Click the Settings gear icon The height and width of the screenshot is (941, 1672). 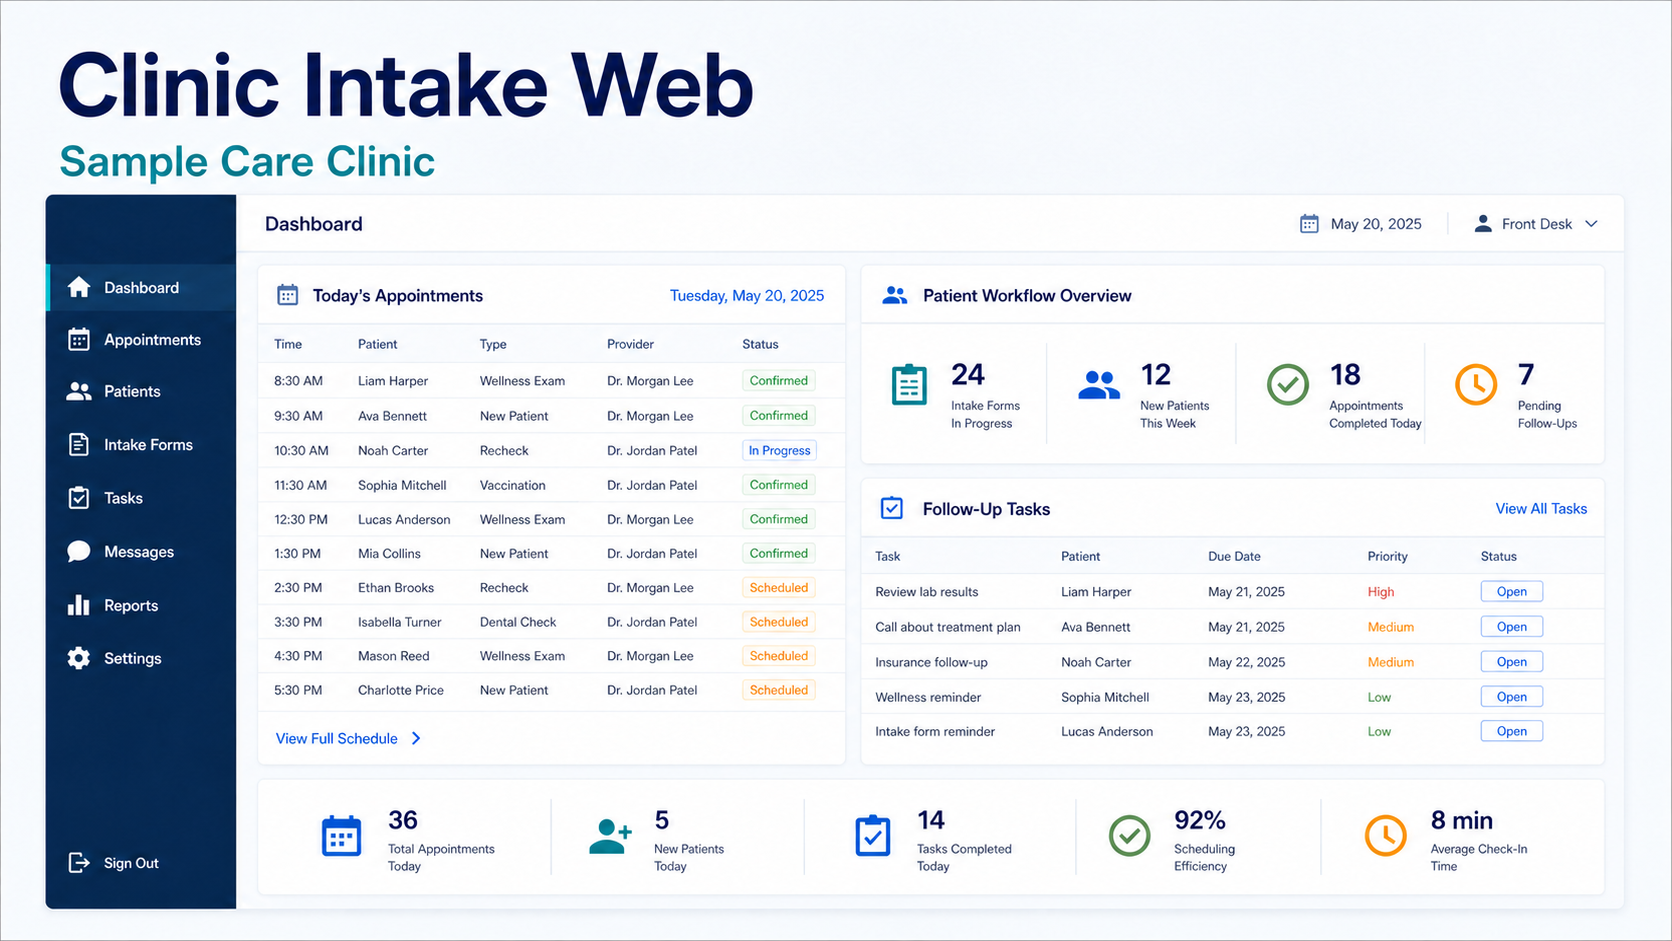pyautogui.click(x=79, y=658)
